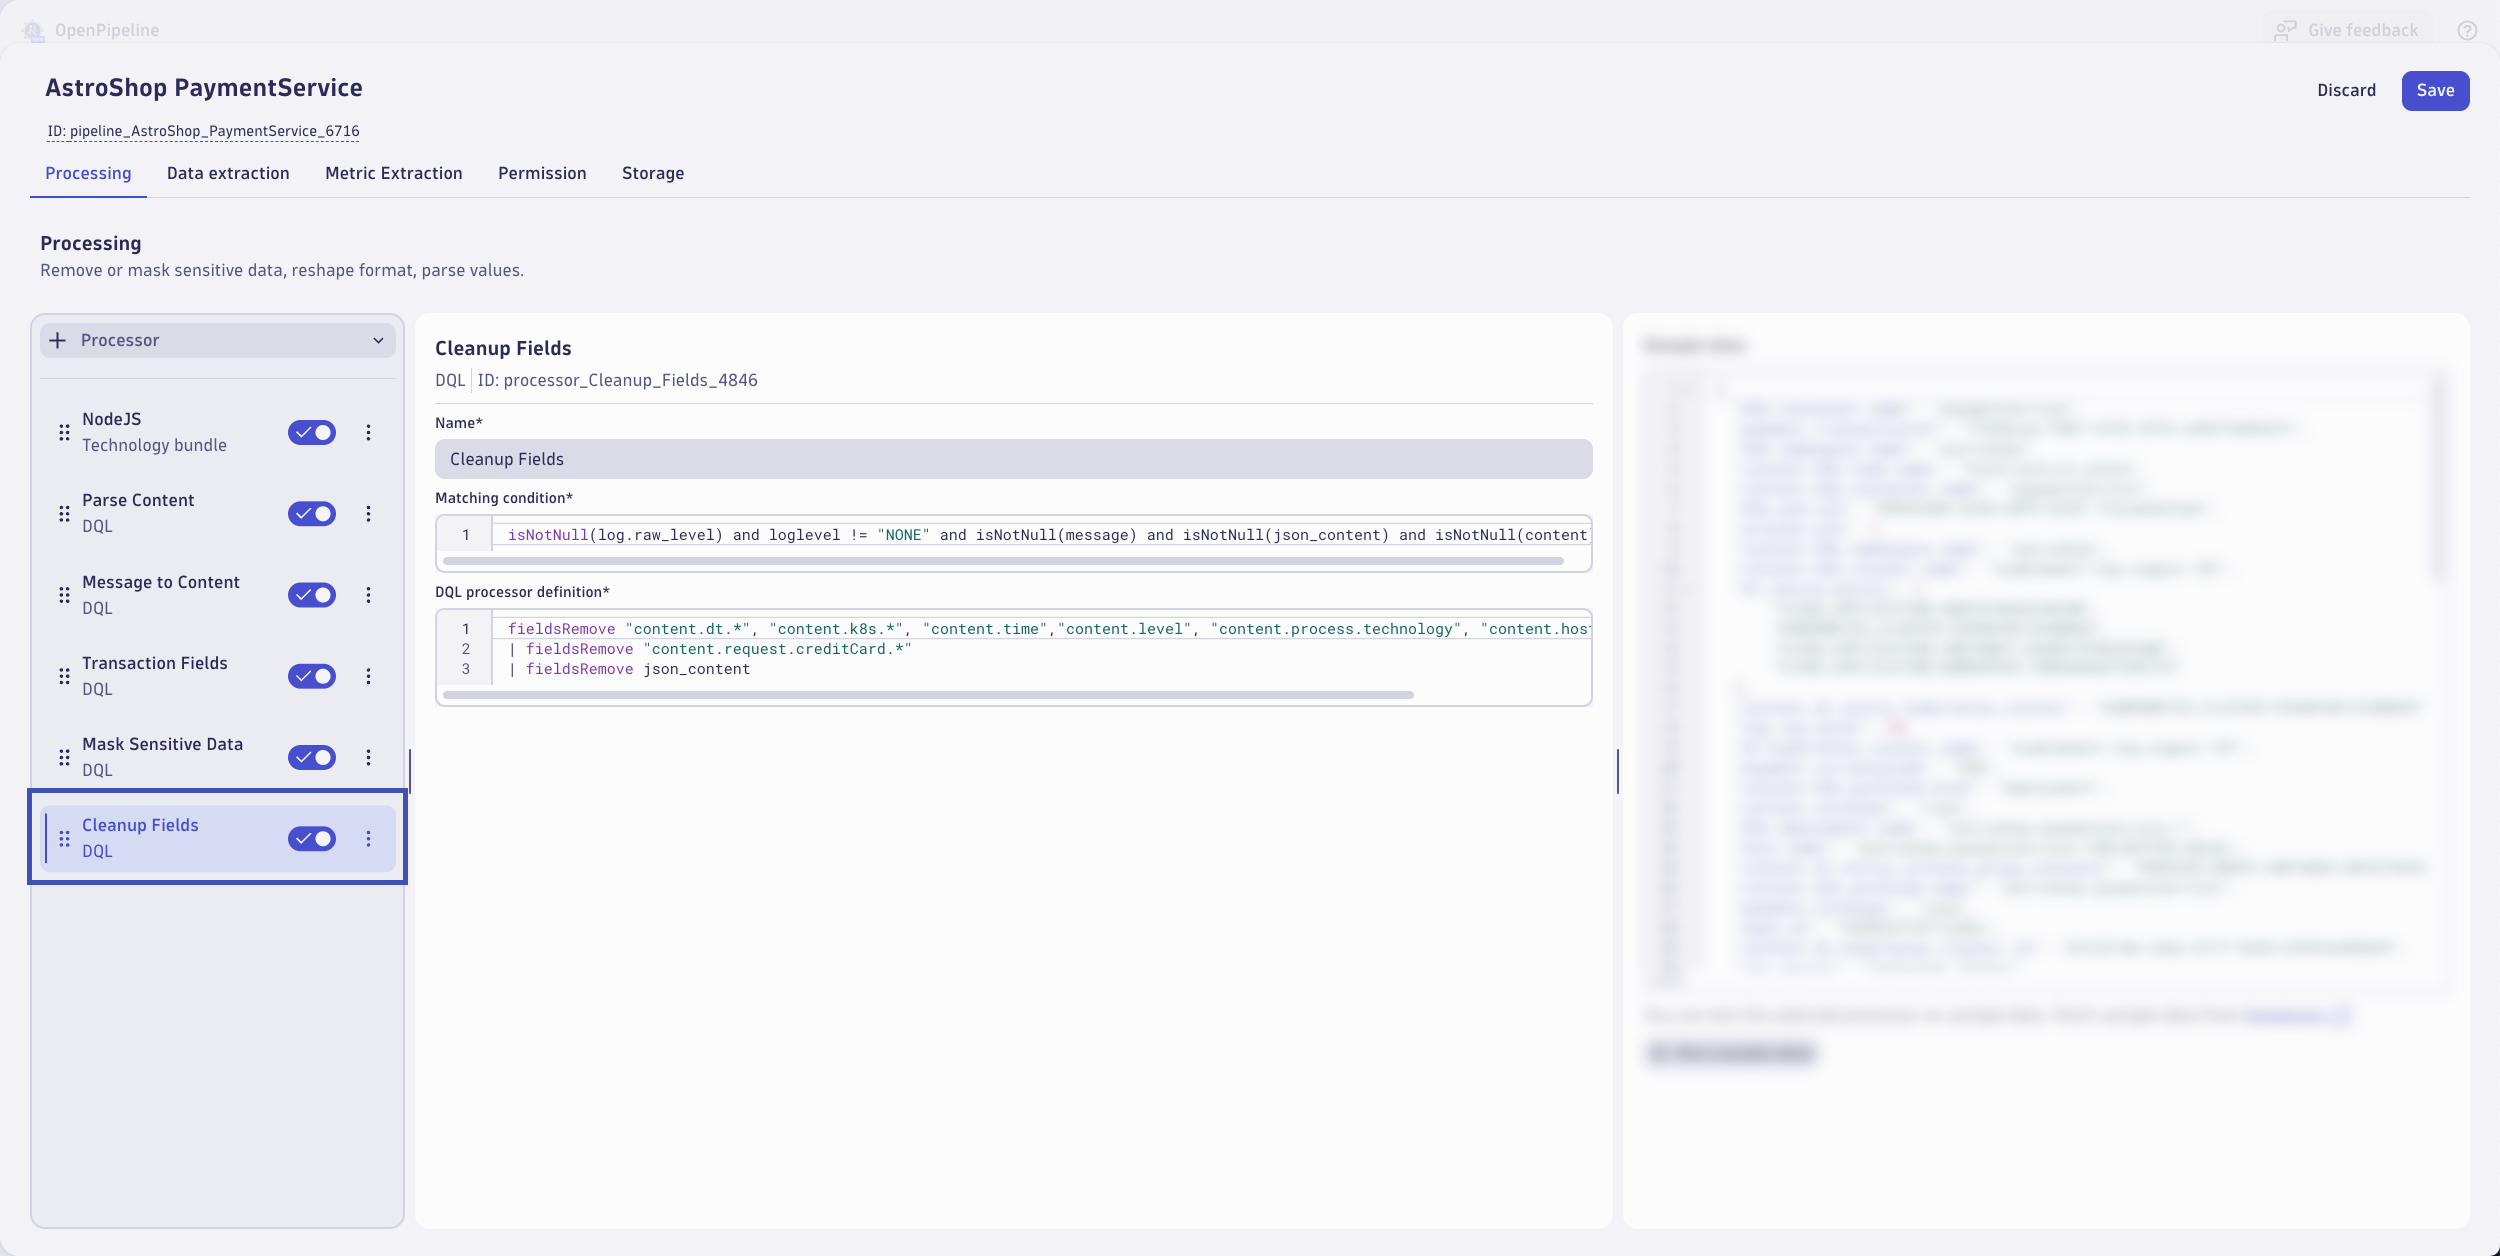Open Transaction Fields more options menu
The height and width of the screenshot is (1256, 2500).
click(368, 676)
